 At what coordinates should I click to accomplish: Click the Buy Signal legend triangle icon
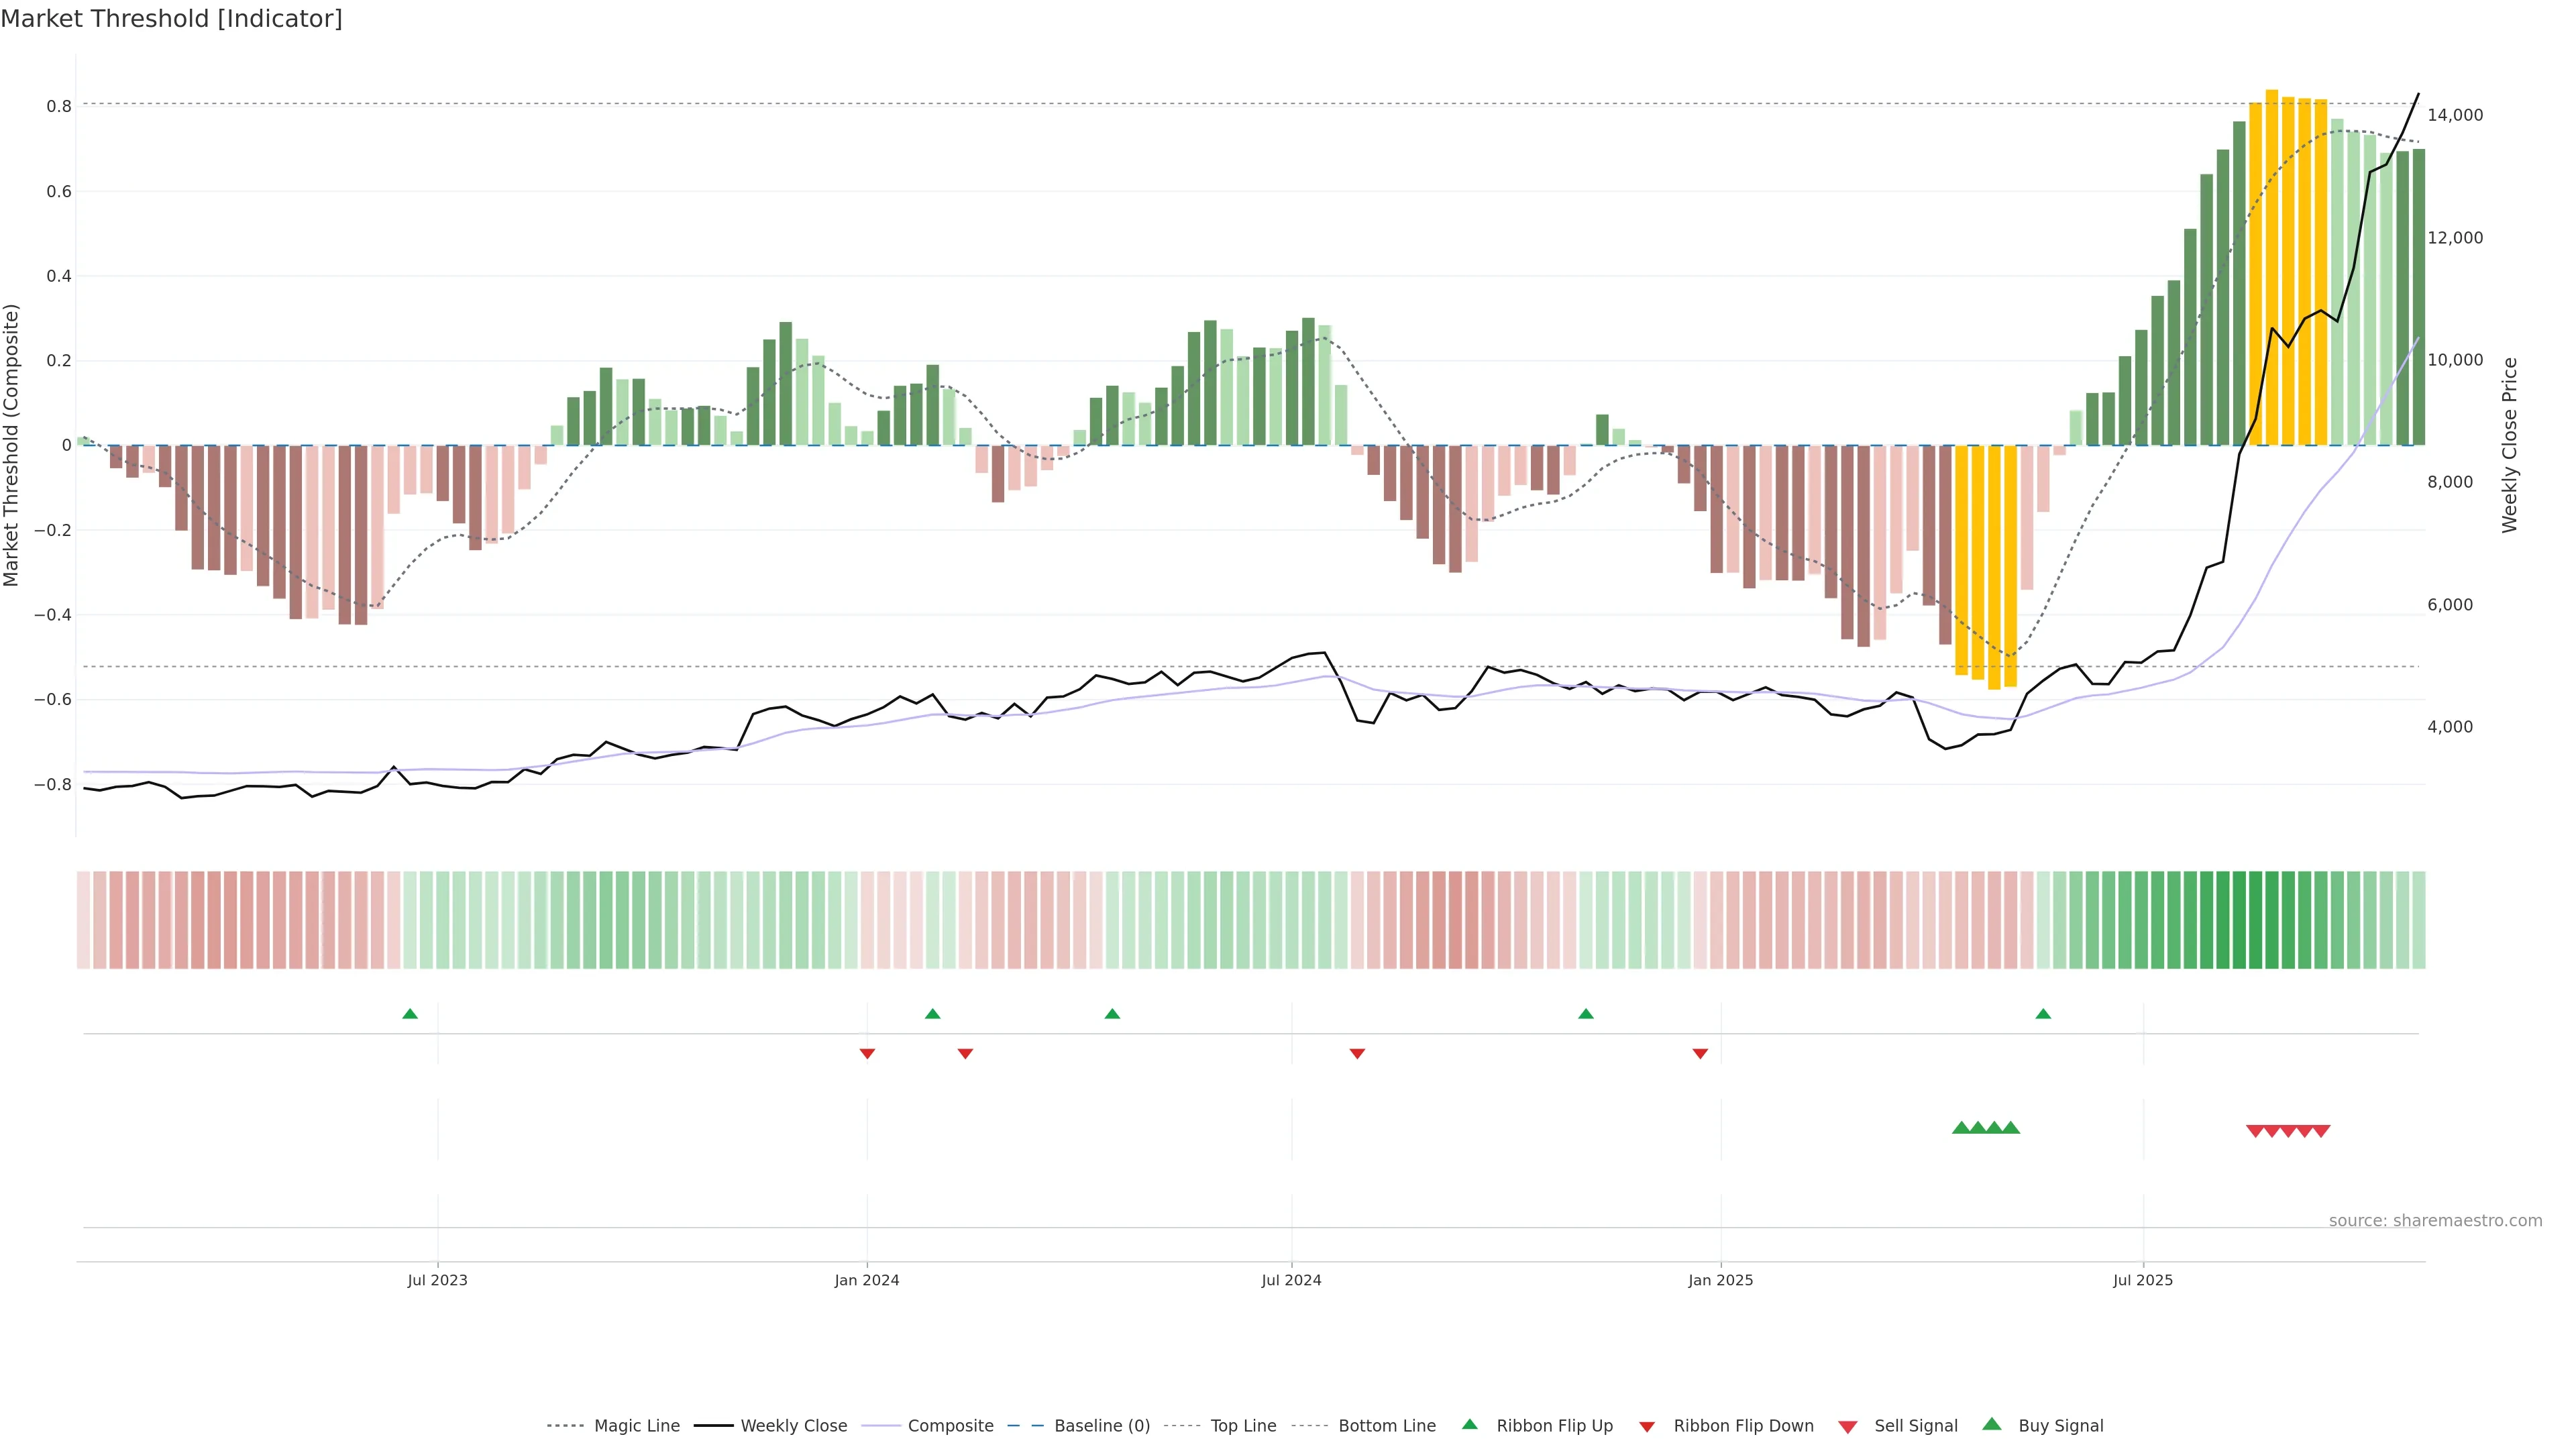coord(1991,1424)
